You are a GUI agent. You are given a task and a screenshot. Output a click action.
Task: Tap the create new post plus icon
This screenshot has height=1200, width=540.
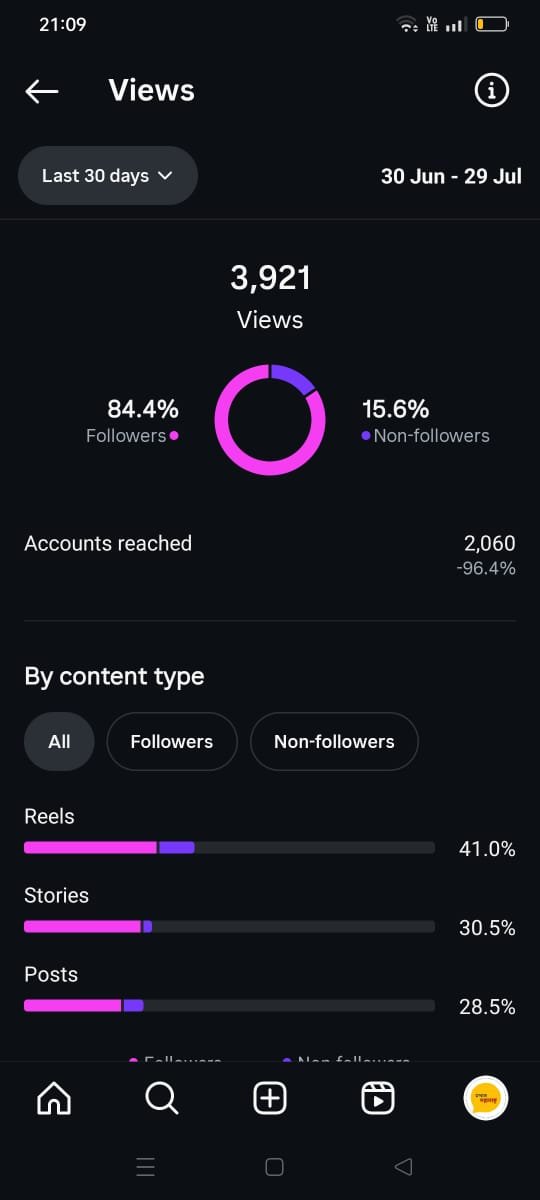270,1099
